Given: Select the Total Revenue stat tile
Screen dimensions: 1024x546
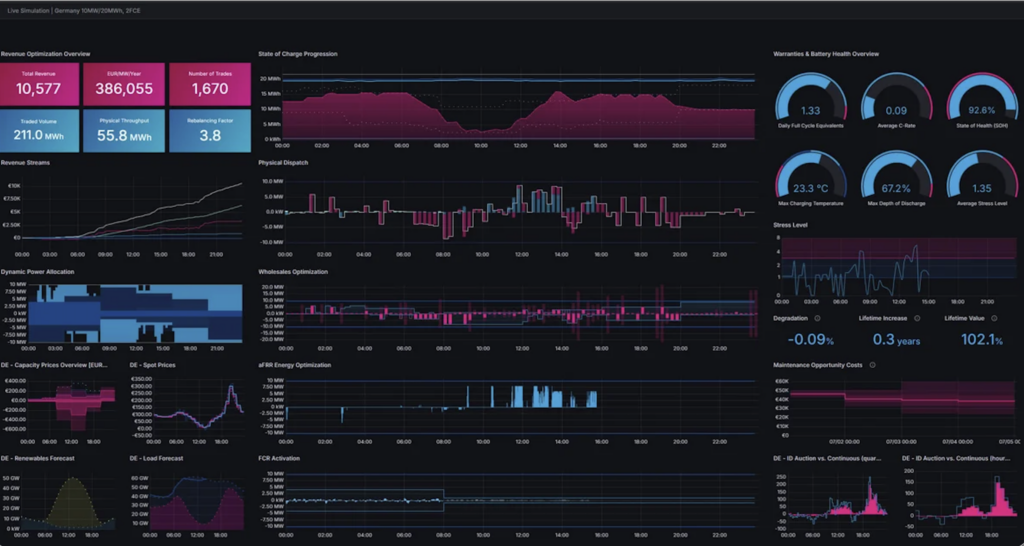Looking at the screenshot, I should tap(39, 84).
